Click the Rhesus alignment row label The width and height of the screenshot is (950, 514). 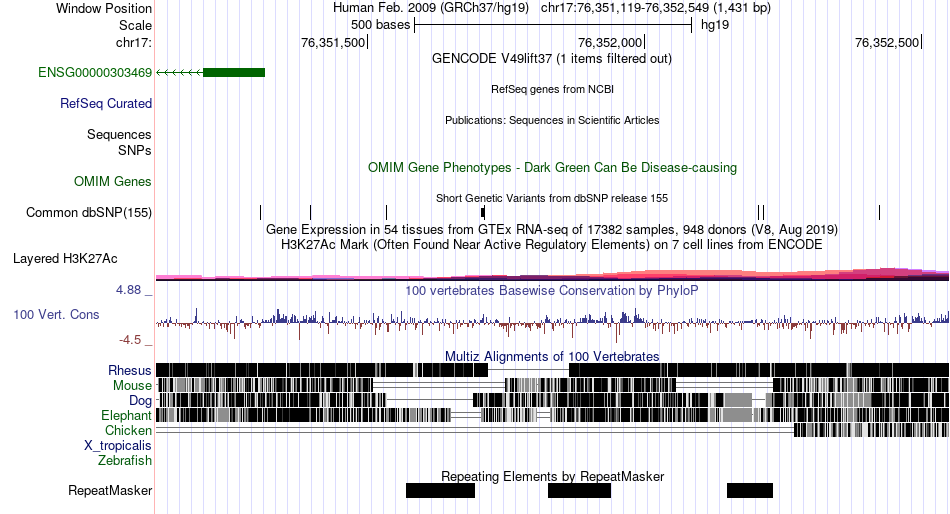(130, 370)
